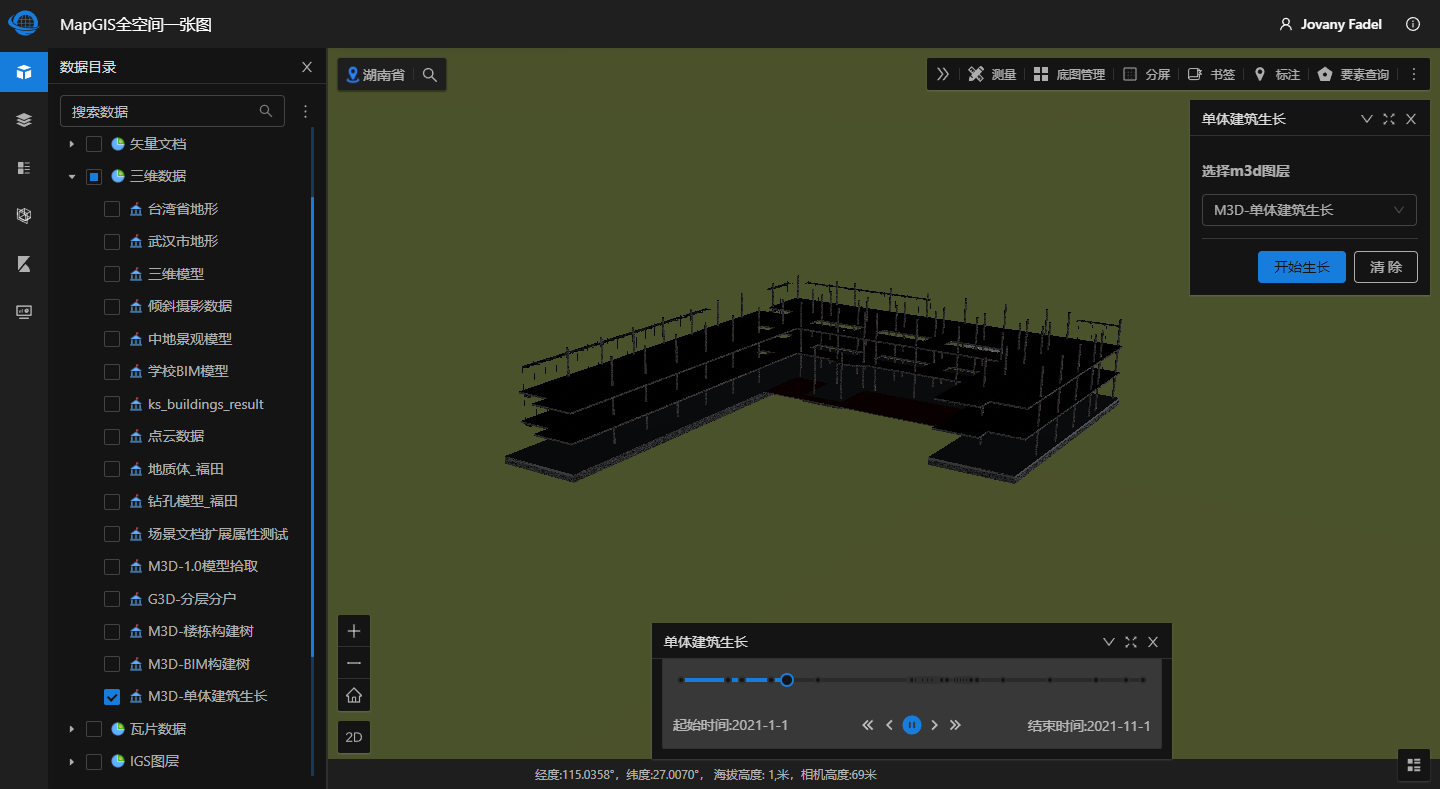The height and width of the screenshot is (789, 1440).
Task: Open the data catalog cube icon in sidebar
Action: [24, 72]
